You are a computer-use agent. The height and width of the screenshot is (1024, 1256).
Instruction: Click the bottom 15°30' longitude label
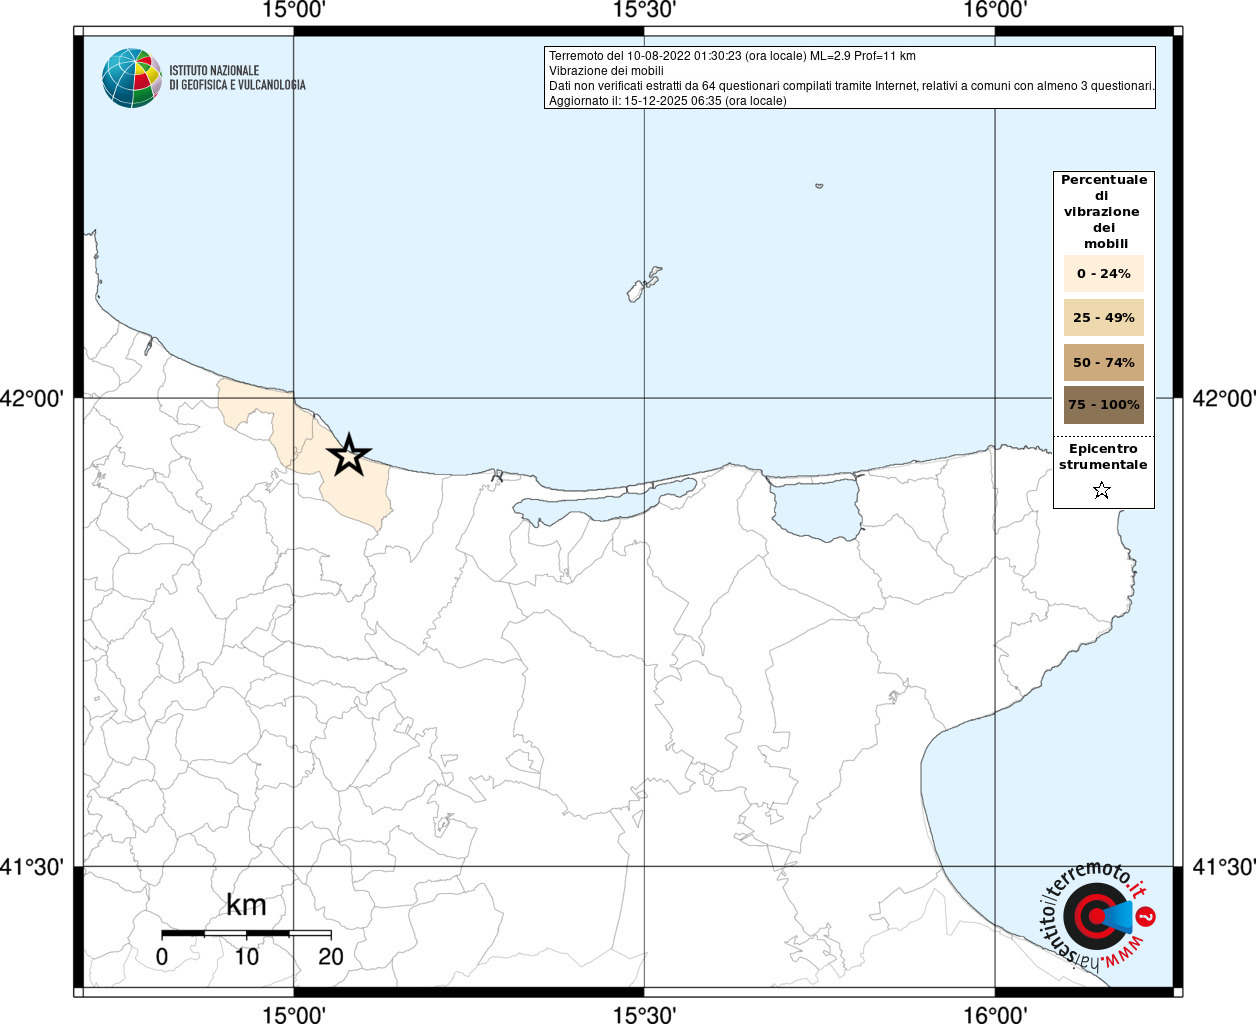tap(644, 1014)
